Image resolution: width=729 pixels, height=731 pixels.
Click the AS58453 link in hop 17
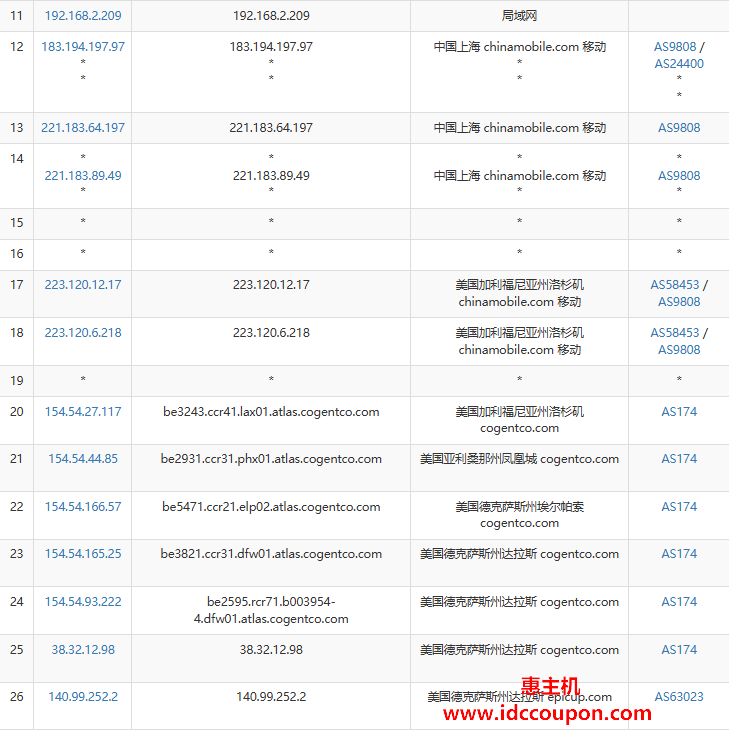click(x=675, y=285)
